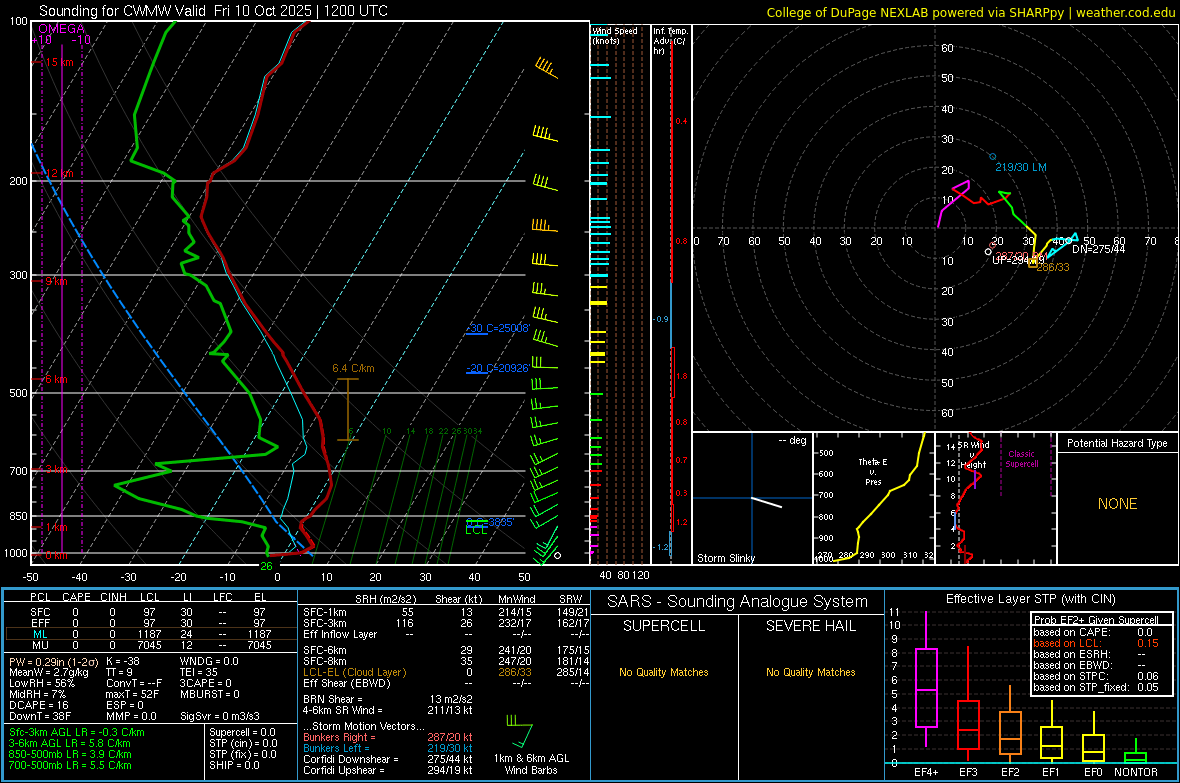Viewport: 1180px width, 783px height.
Task: Select the '9 km' height marker on the skew-T
Action: click(x=56, y=281)
